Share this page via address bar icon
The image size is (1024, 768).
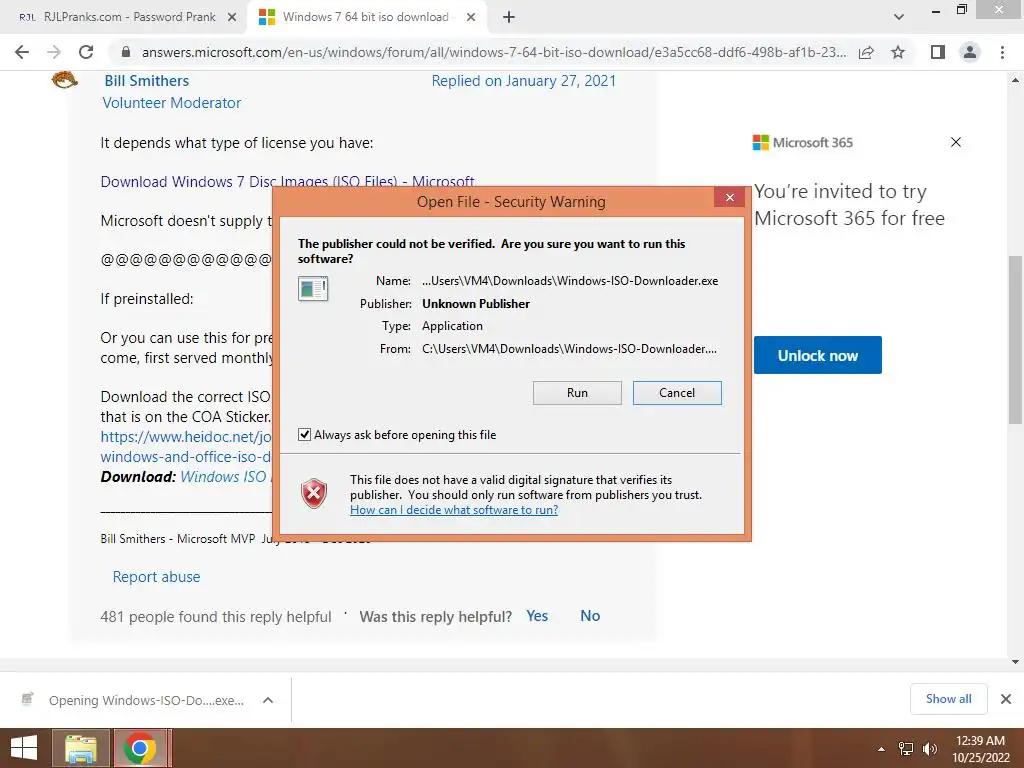pos(867,52)
